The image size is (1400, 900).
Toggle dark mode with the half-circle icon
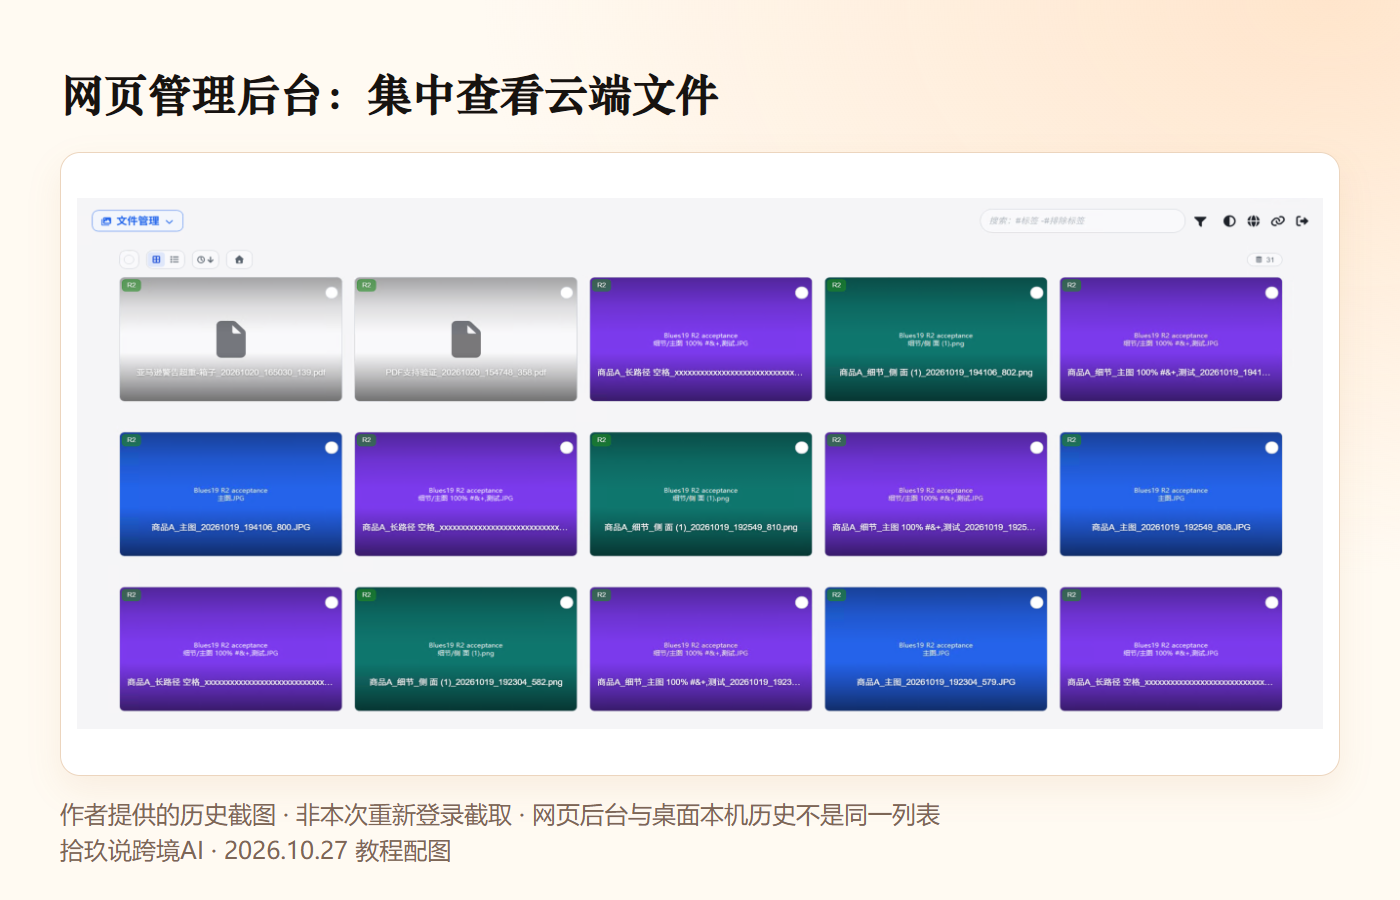(1229, 221)
